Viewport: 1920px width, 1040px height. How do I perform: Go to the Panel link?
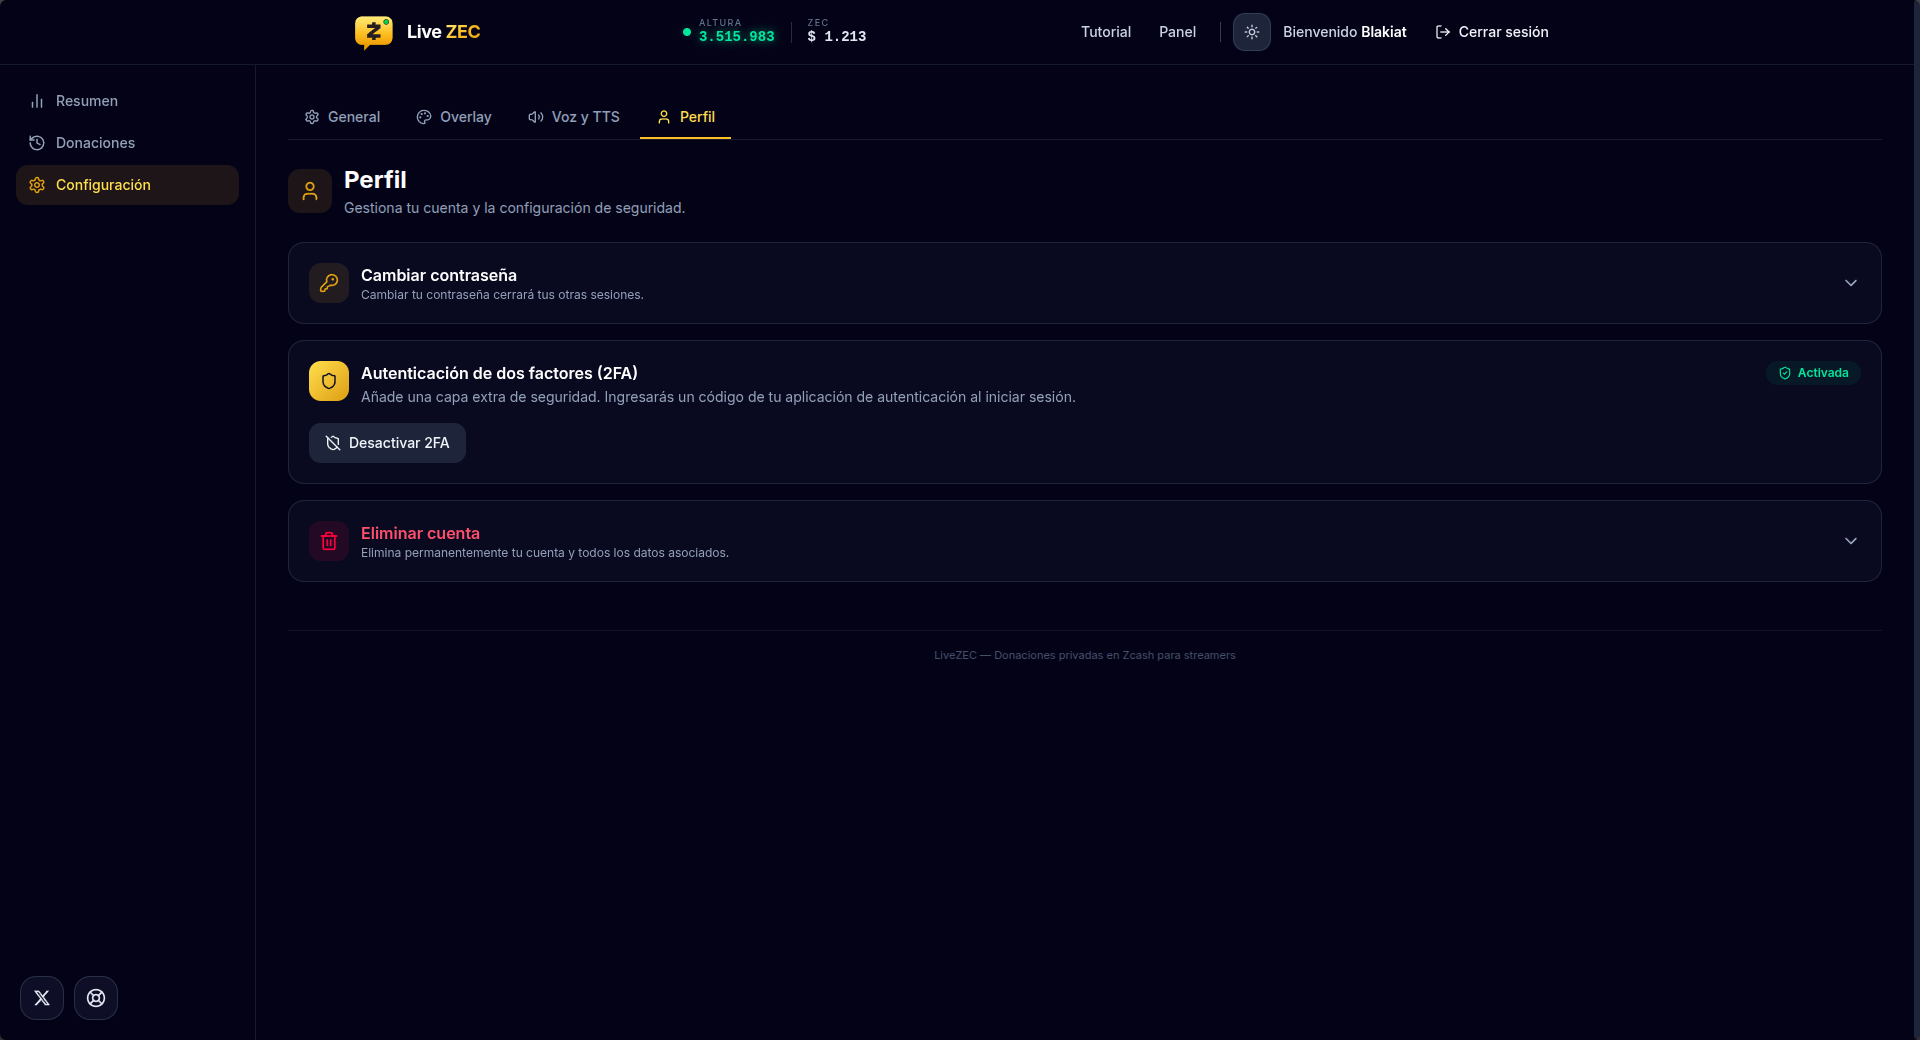tap(1177, 32)
